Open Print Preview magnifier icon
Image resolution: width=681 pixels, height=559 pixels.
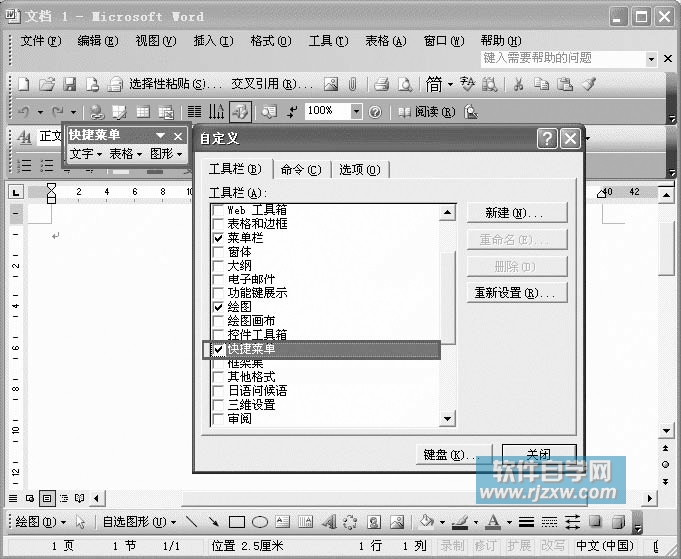click(405, 84)
